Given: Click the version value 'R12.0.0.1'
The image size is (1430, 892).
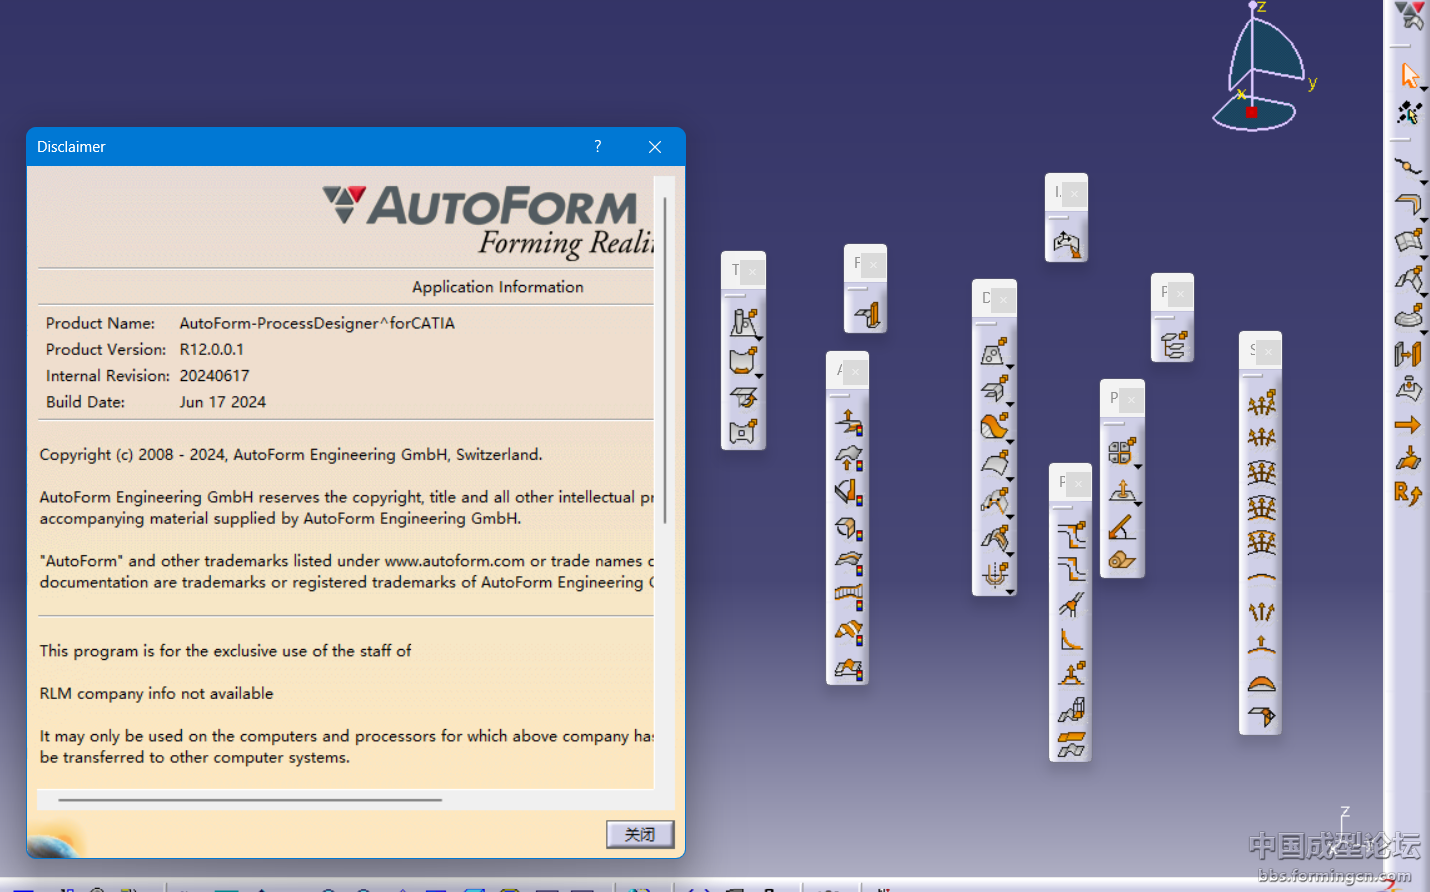Looking at the screenshot, I should tap(212, 349).
